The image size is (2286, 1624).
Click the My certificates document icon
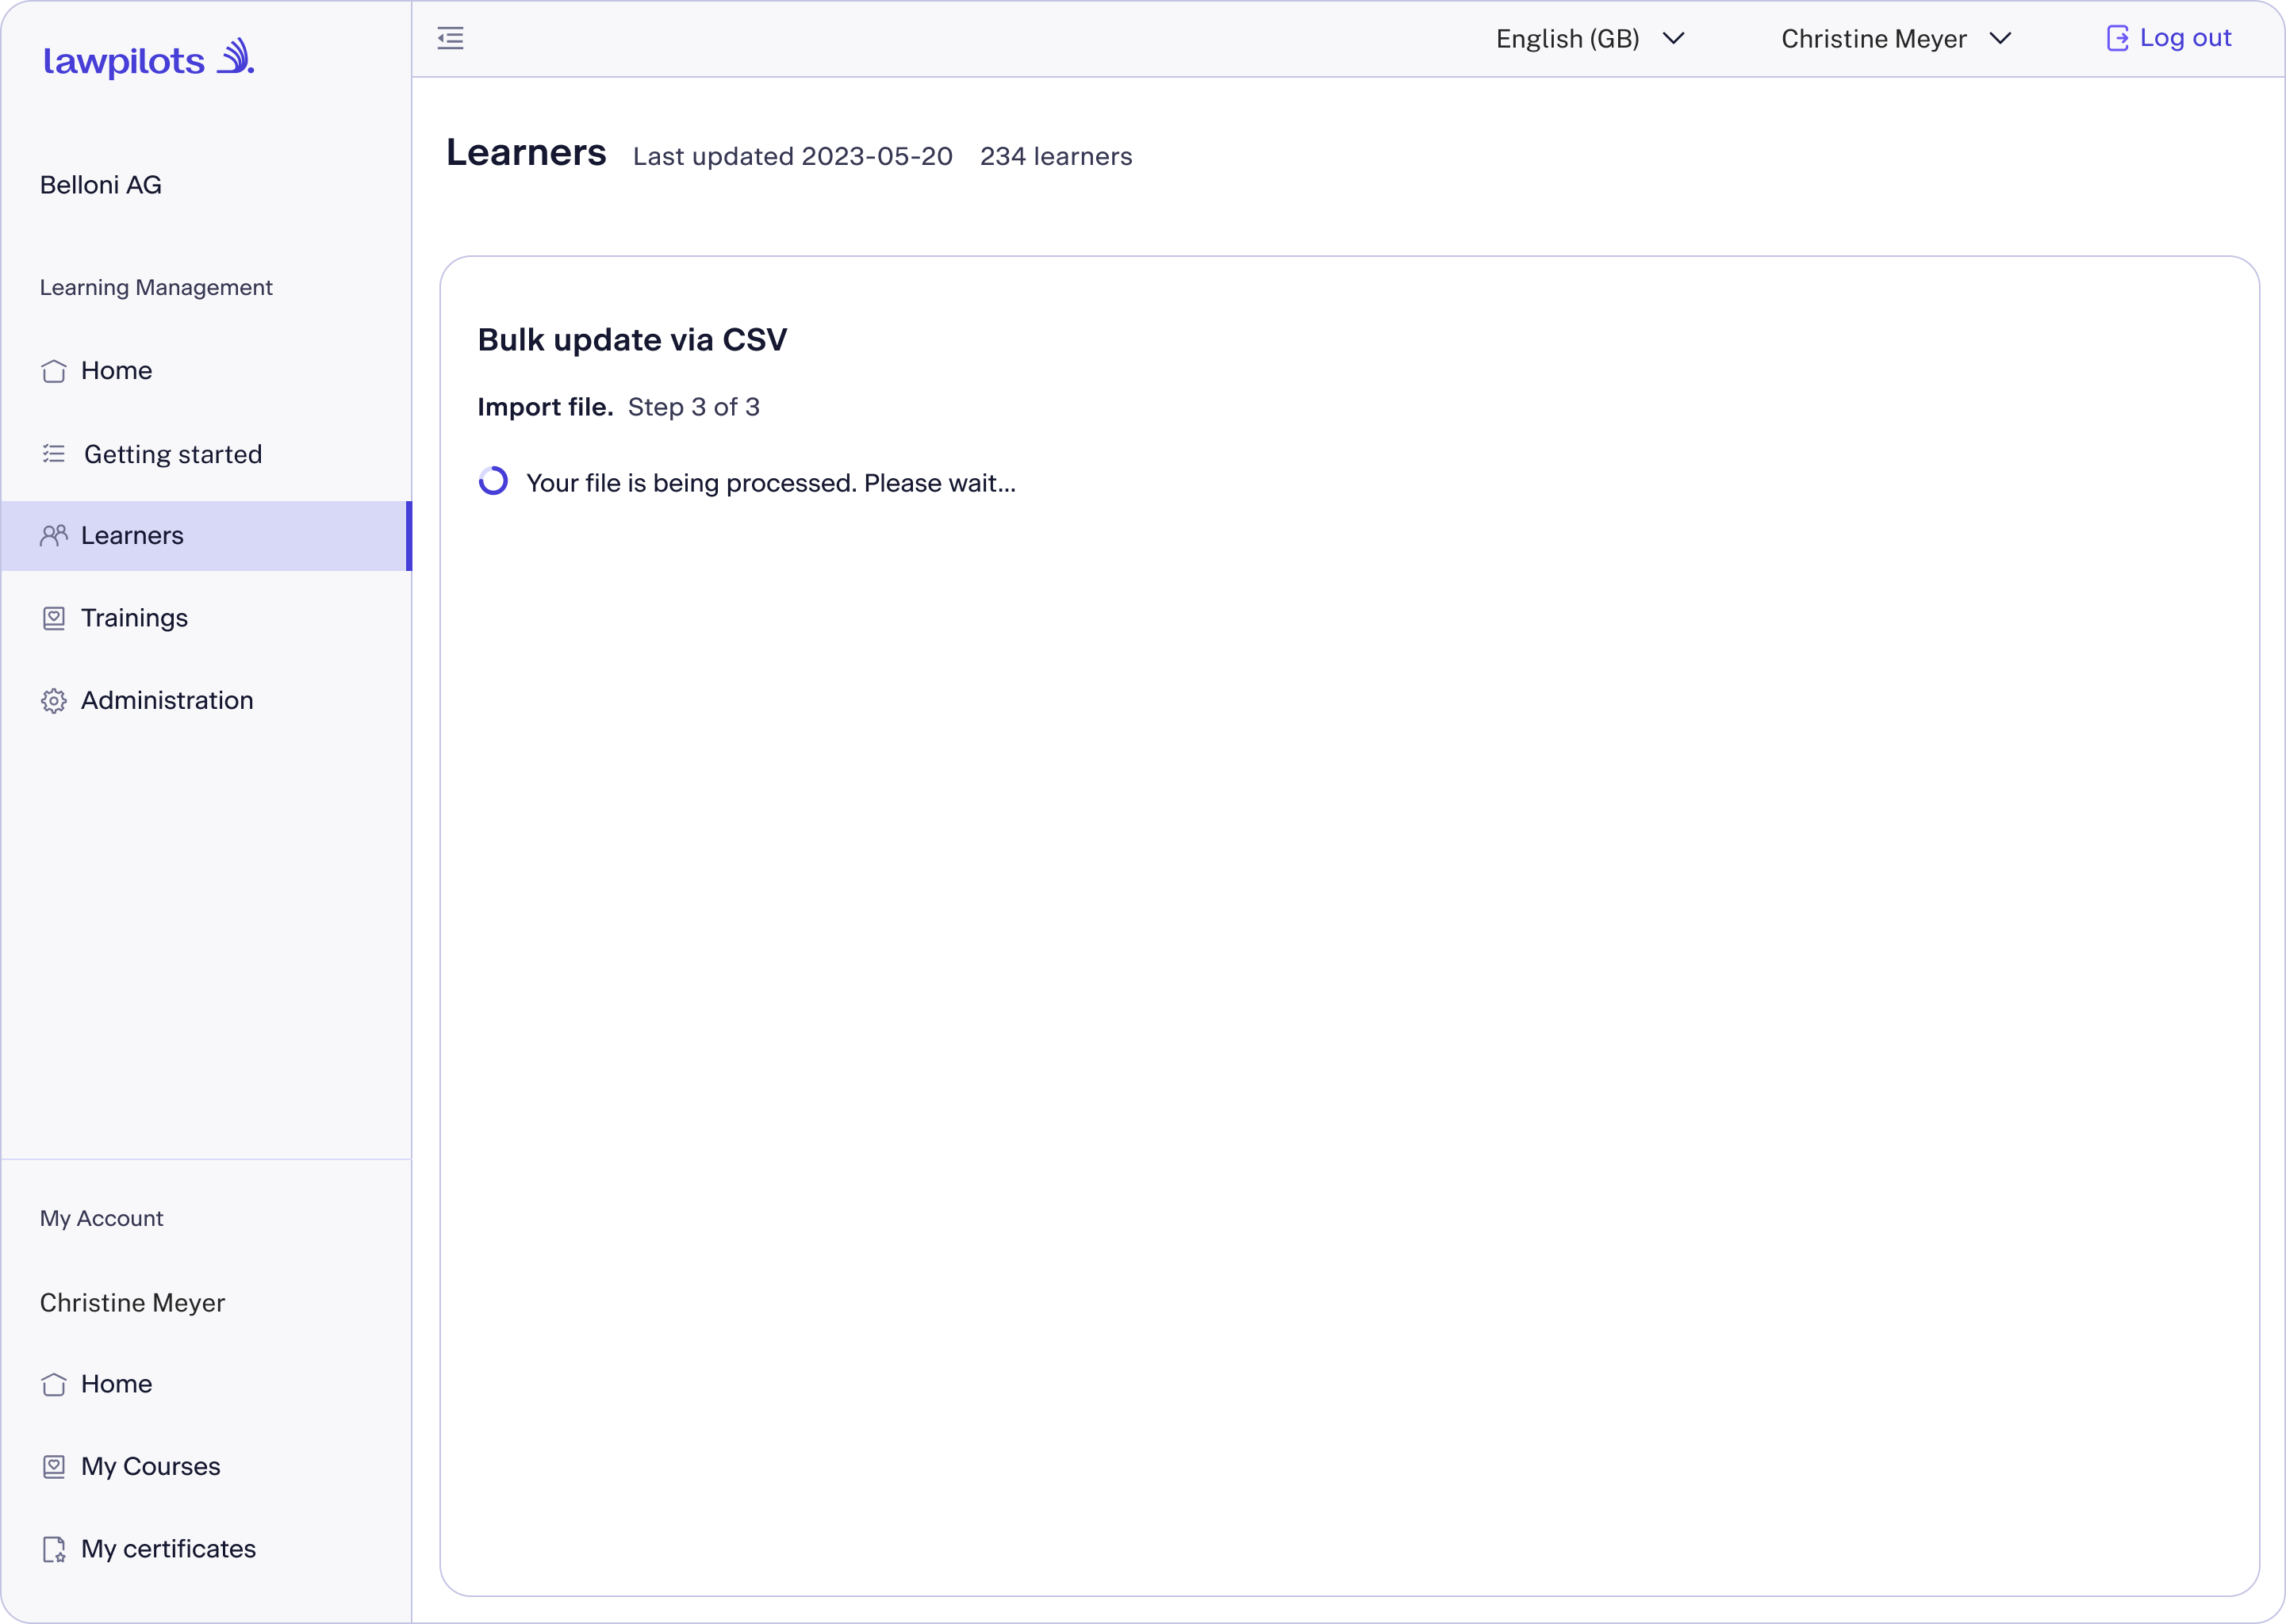point(54,1549)
